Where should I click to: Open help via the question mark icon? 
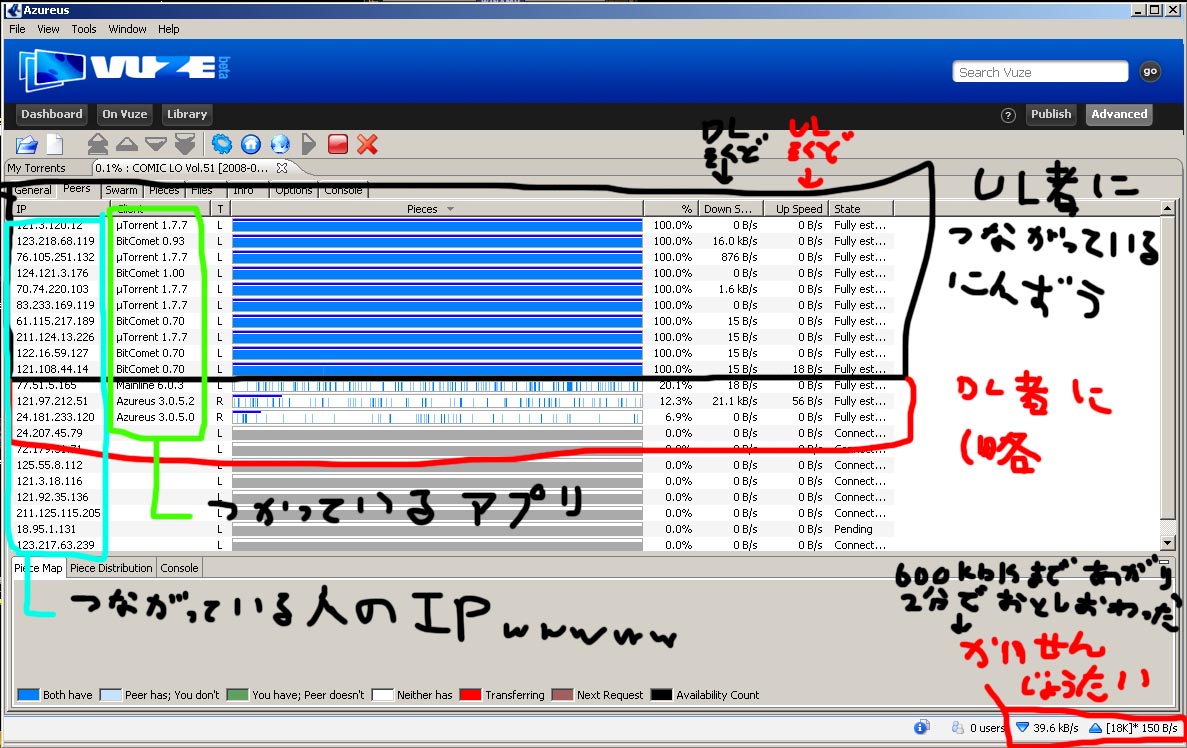[x=1008, y=115]
